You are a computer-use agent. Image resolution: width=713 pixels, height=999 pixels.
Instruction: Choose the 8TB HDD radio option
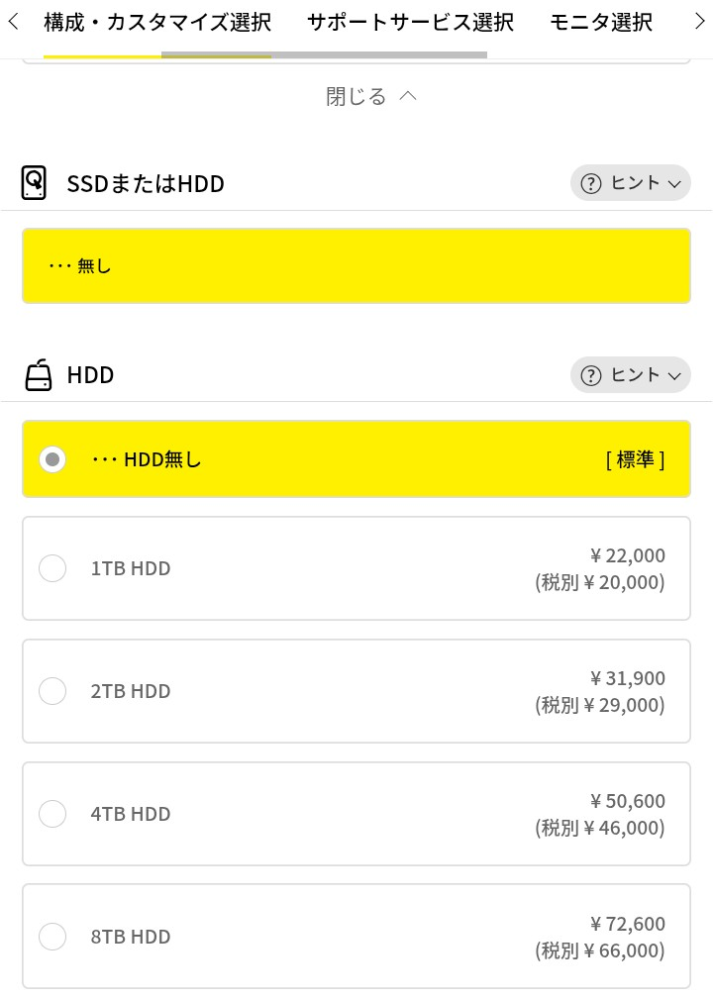pyautogui.click(x=52, y=937)
